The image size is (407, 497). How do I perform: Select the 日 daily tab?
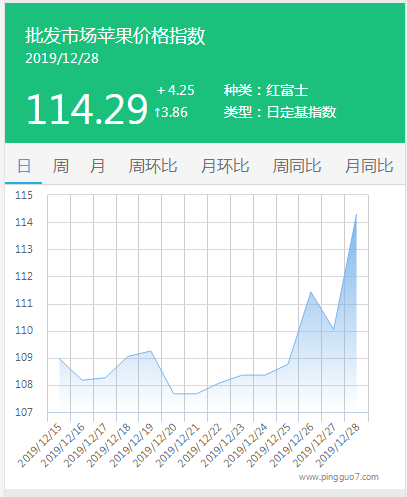point(24,166)
